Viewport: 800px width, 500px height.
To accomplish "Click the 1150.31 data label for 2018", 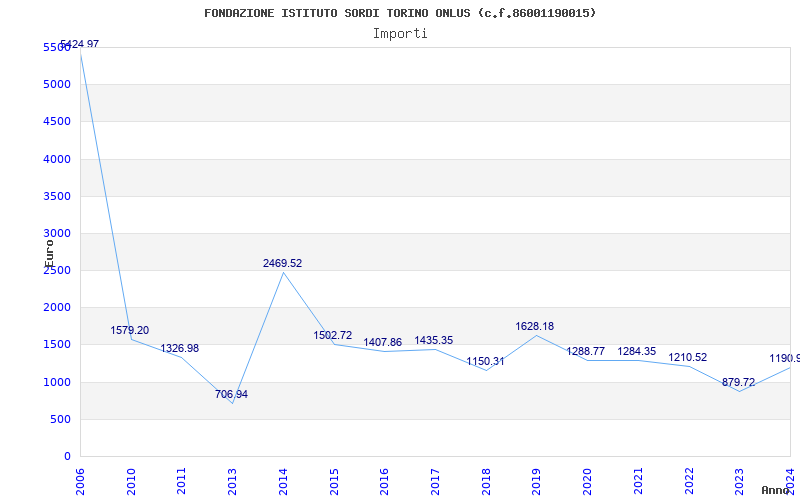I will tap(485, 362).
